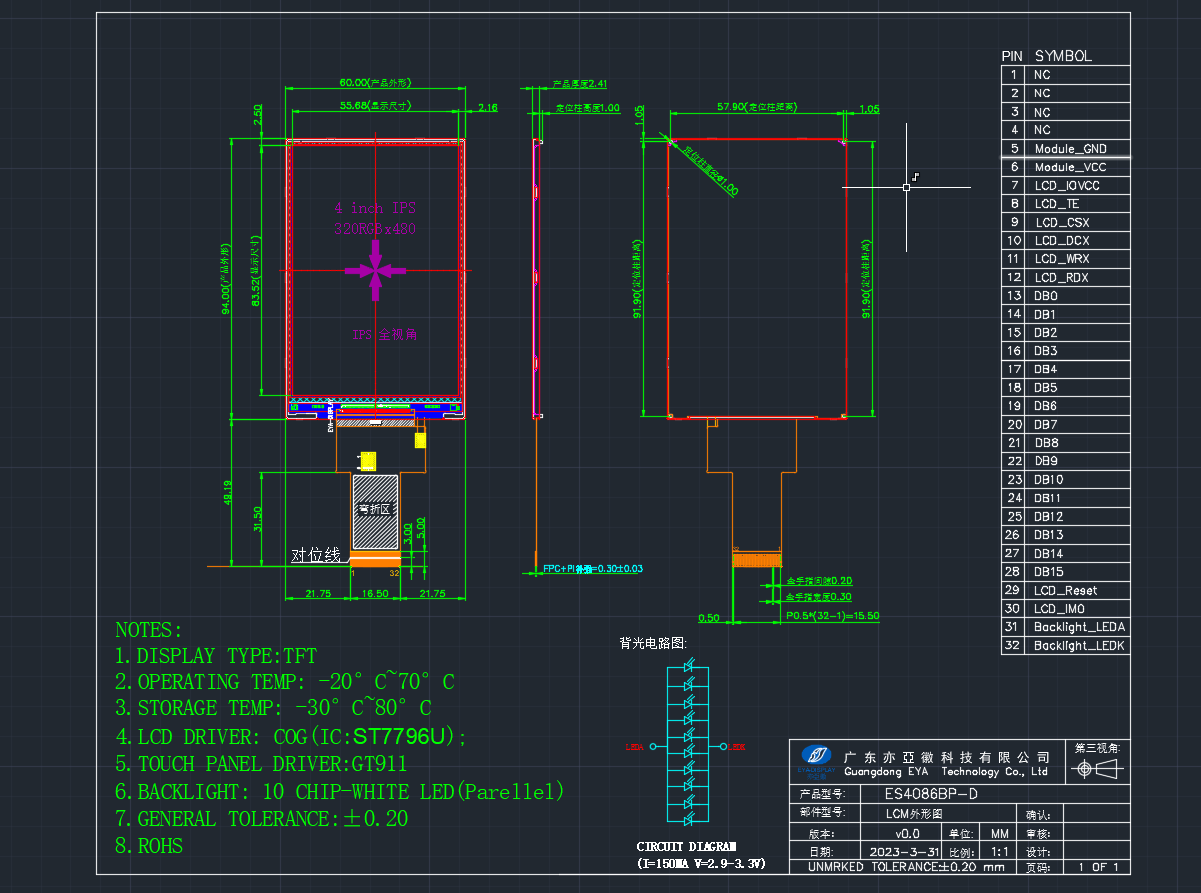Image resolution: width=1201 pixels, height=893 pixels.
Task: Click the LEDA terminal circle in circuit diagram
Action: 653,746
